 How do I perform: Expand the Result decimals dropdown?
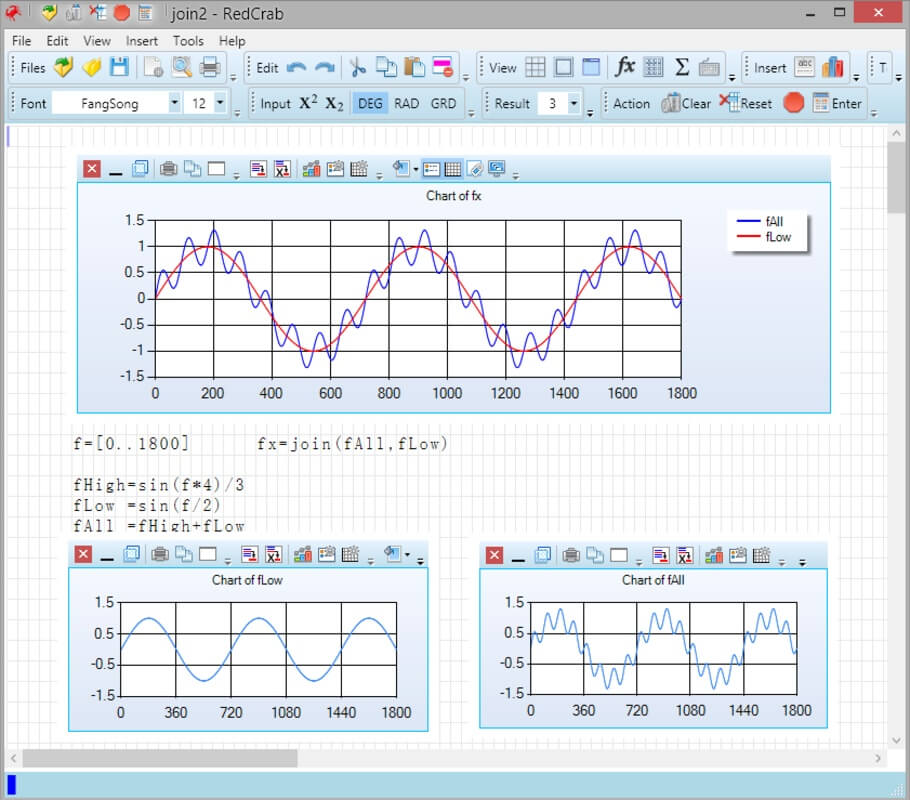click(574, 103)
